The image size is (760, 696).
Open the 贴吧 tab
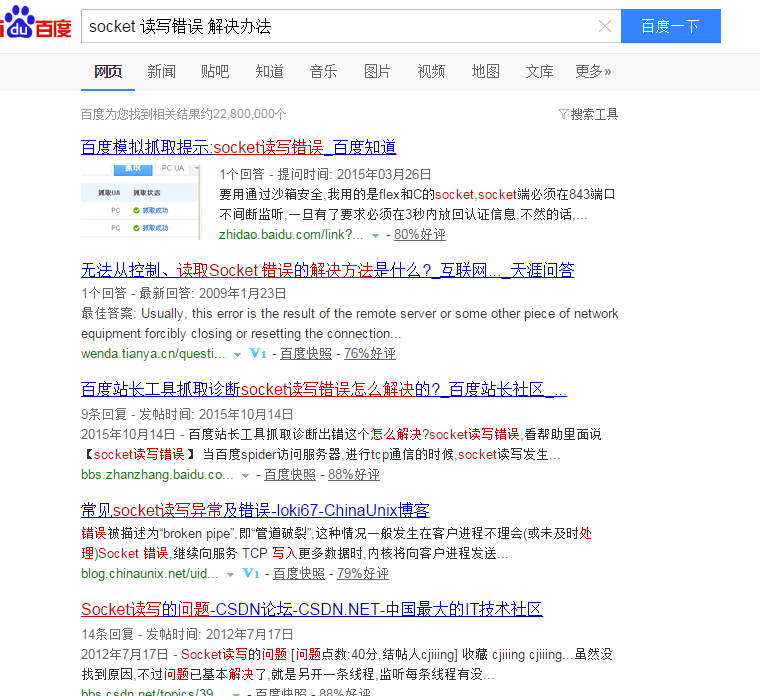coord(215,72)
